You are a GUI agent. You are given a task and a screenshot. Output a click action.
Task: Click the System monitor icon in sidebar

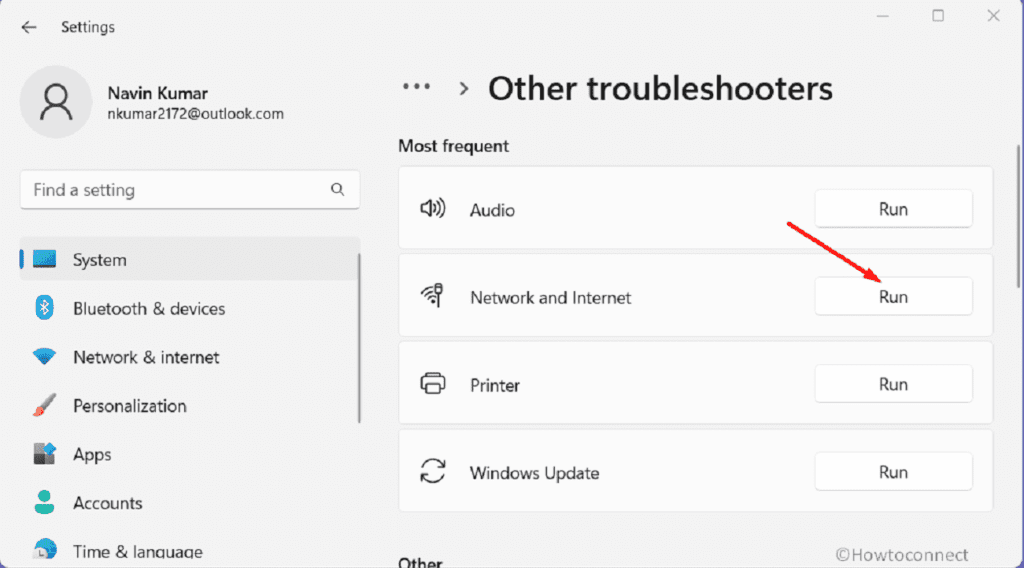point(44,259)
